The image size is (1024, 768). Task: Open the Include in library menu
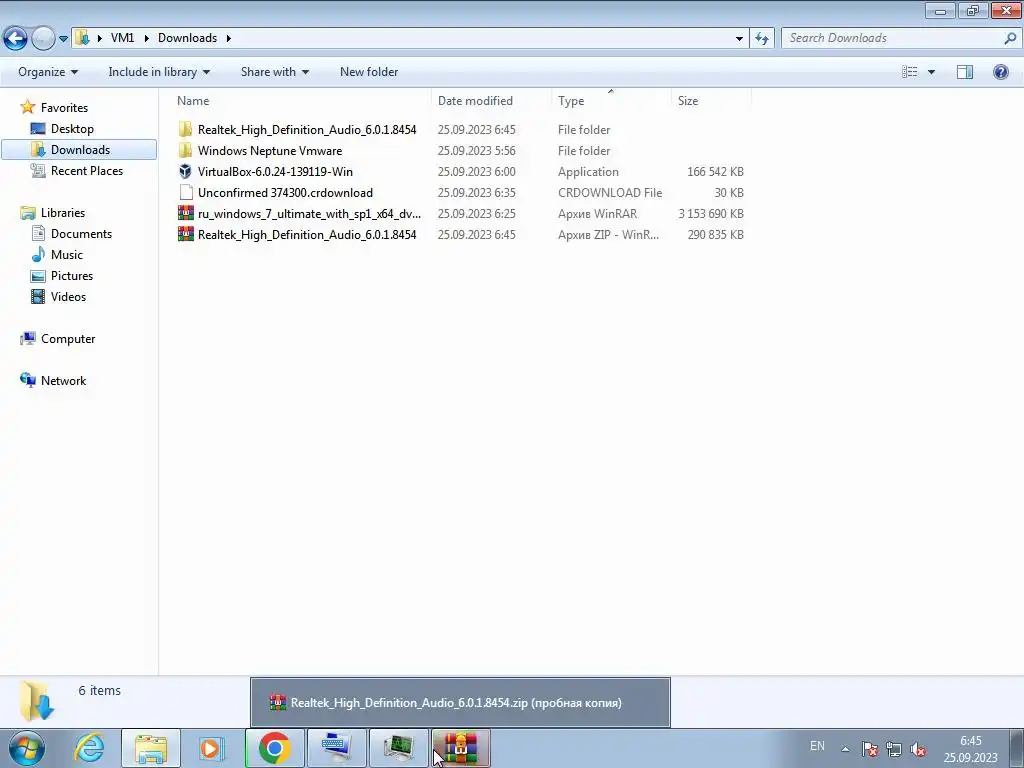(x=159, y=72)
